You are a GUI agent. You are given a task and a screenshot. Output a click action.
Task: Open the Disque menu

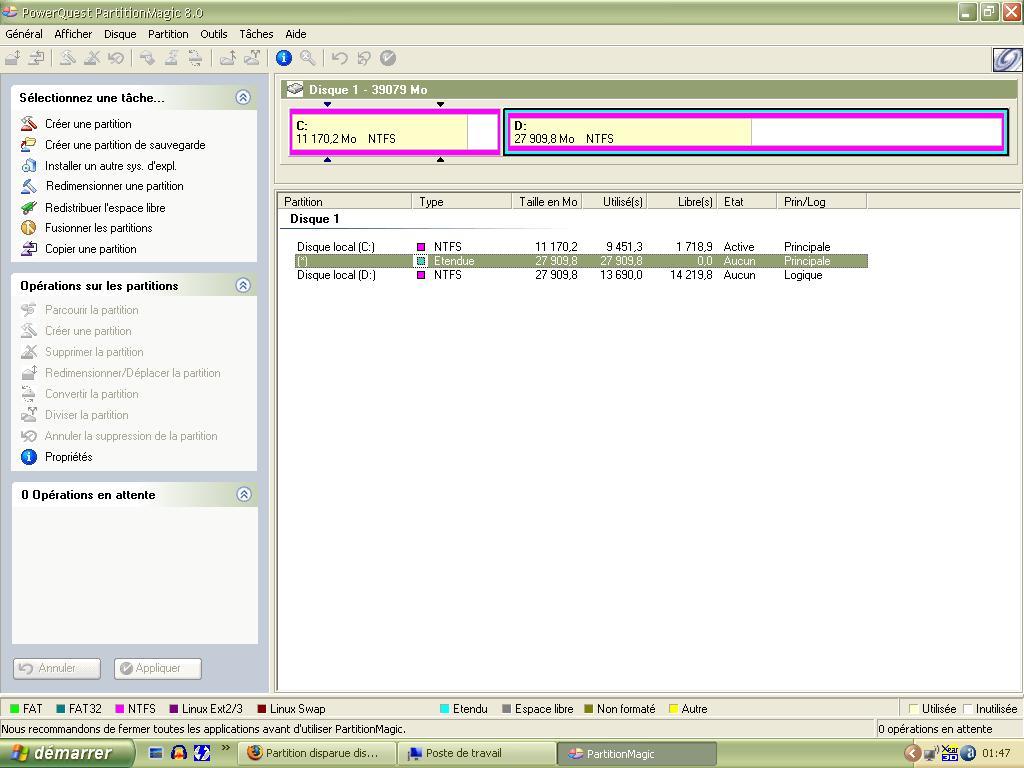pyautogui.click(x=120, y=34)
